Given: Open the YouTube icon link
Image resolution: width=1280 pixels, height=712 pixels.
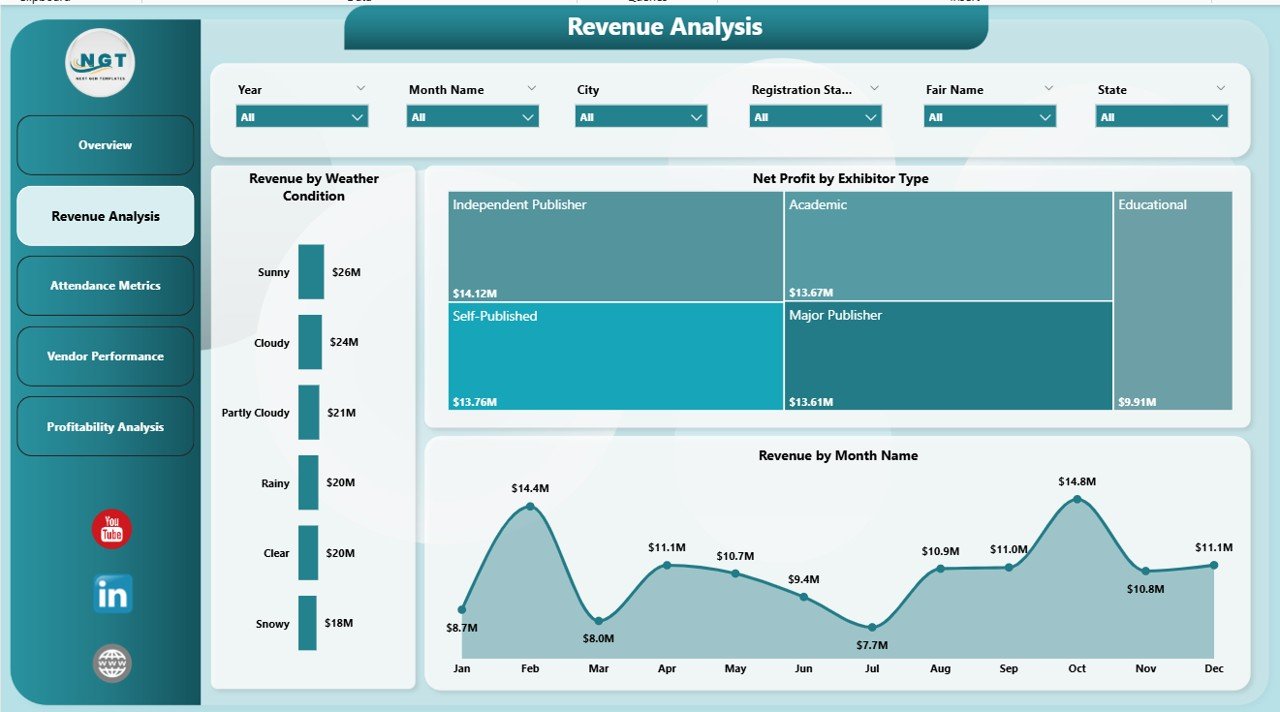Looking at the screenshot, I should [x=112, y=529].
